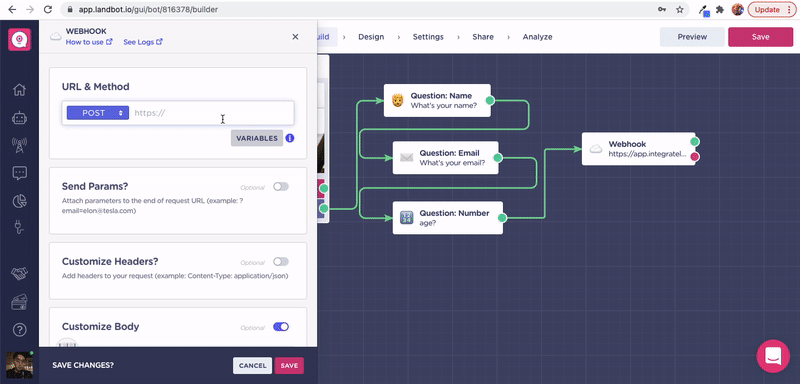Go to the Settings step
Viewport: 800px width, 384px height.
(428, 37)
